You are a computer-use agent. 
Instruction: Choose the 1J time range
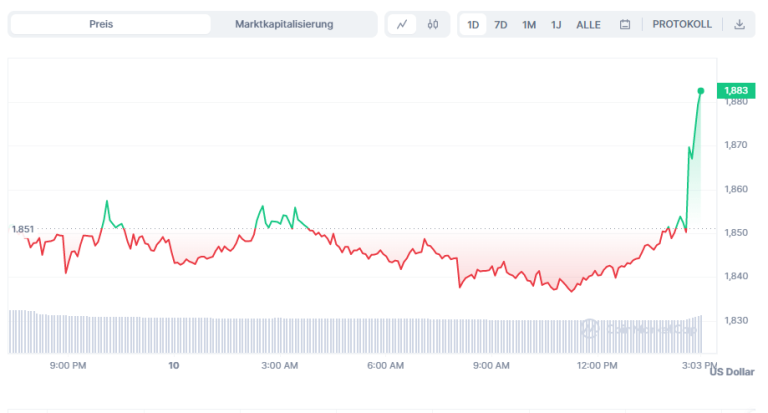[556, 24]
